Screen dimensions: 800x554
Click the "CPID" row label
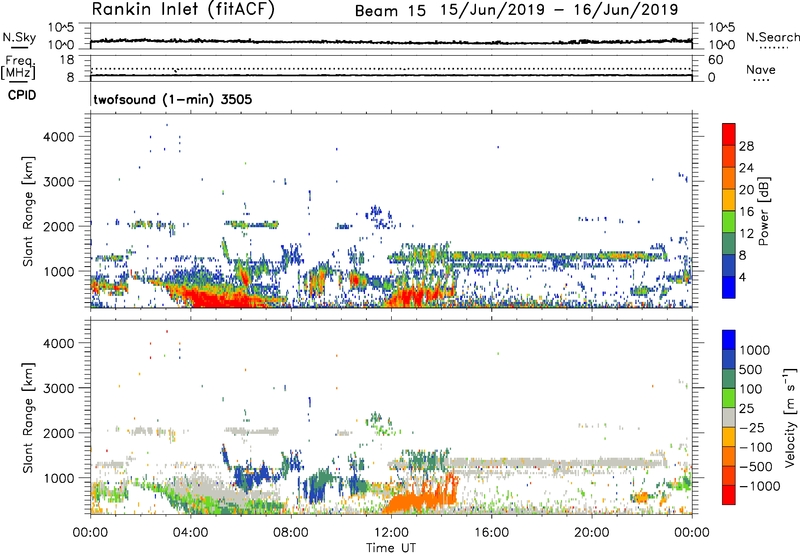pyautogui.click(x=22, y=95)
